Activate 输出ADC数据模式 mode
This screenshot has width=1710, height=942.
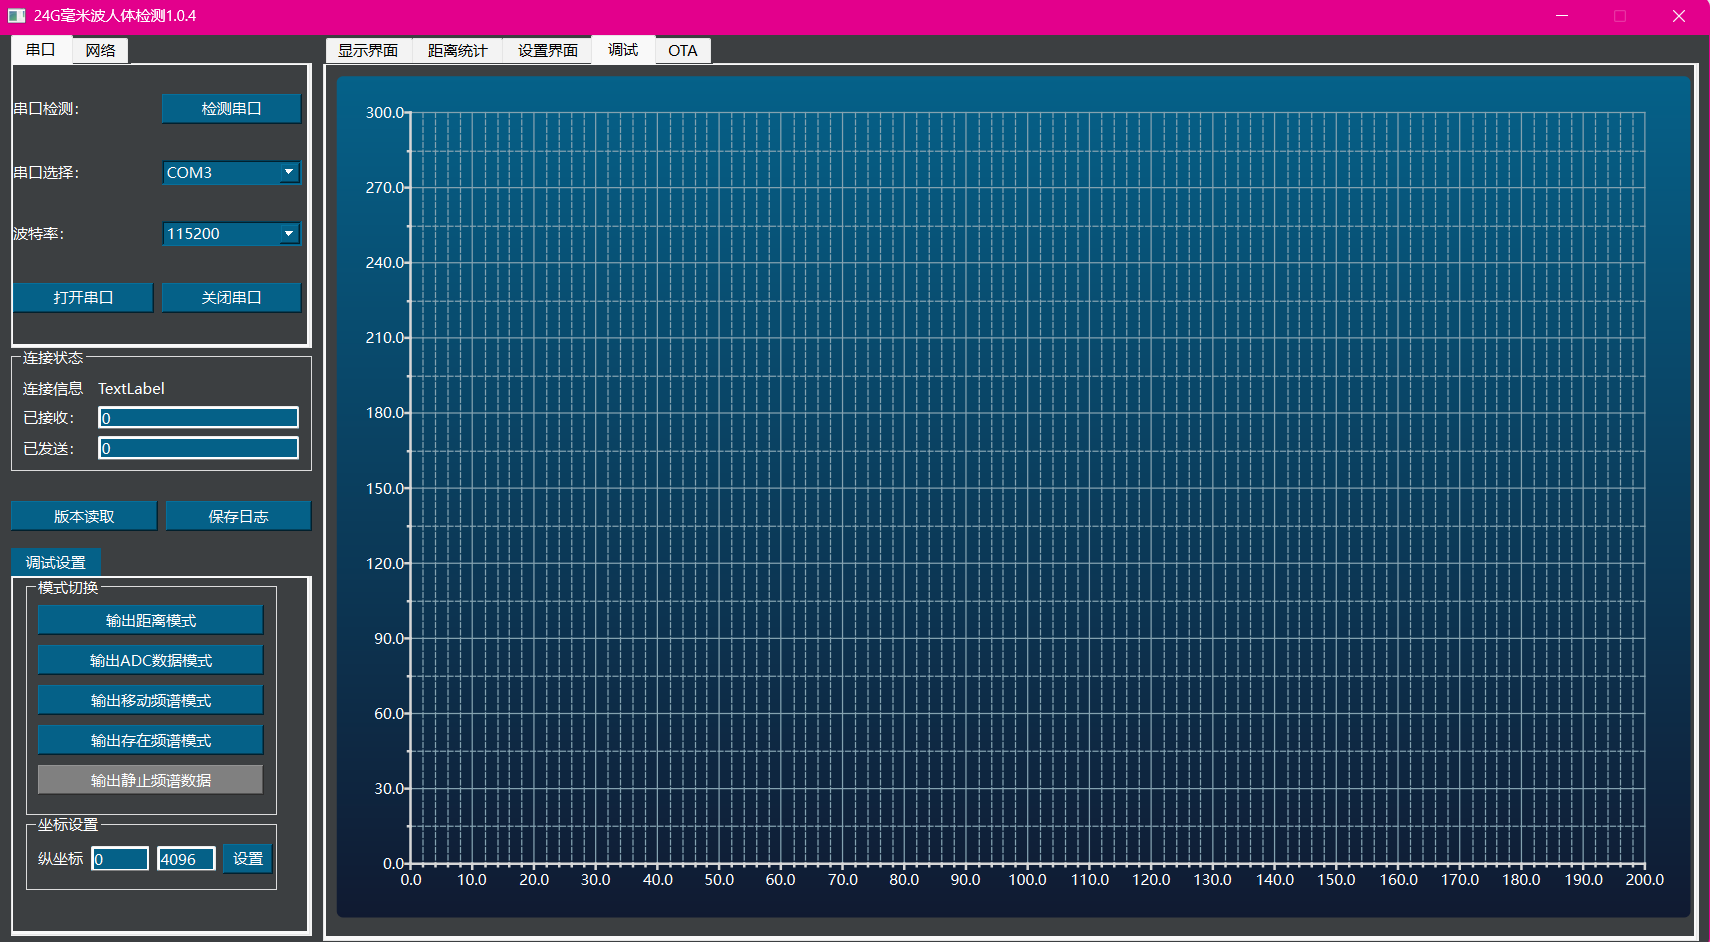click(151, 661)
